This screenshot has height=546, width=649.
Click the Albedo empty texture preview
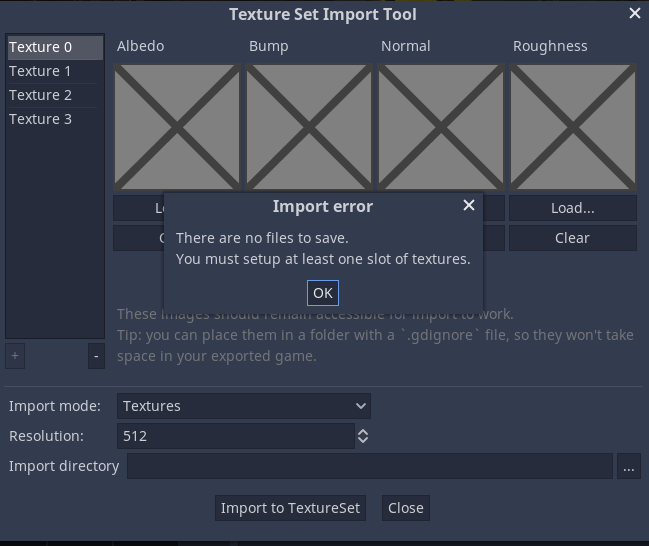tap(177, 127)
